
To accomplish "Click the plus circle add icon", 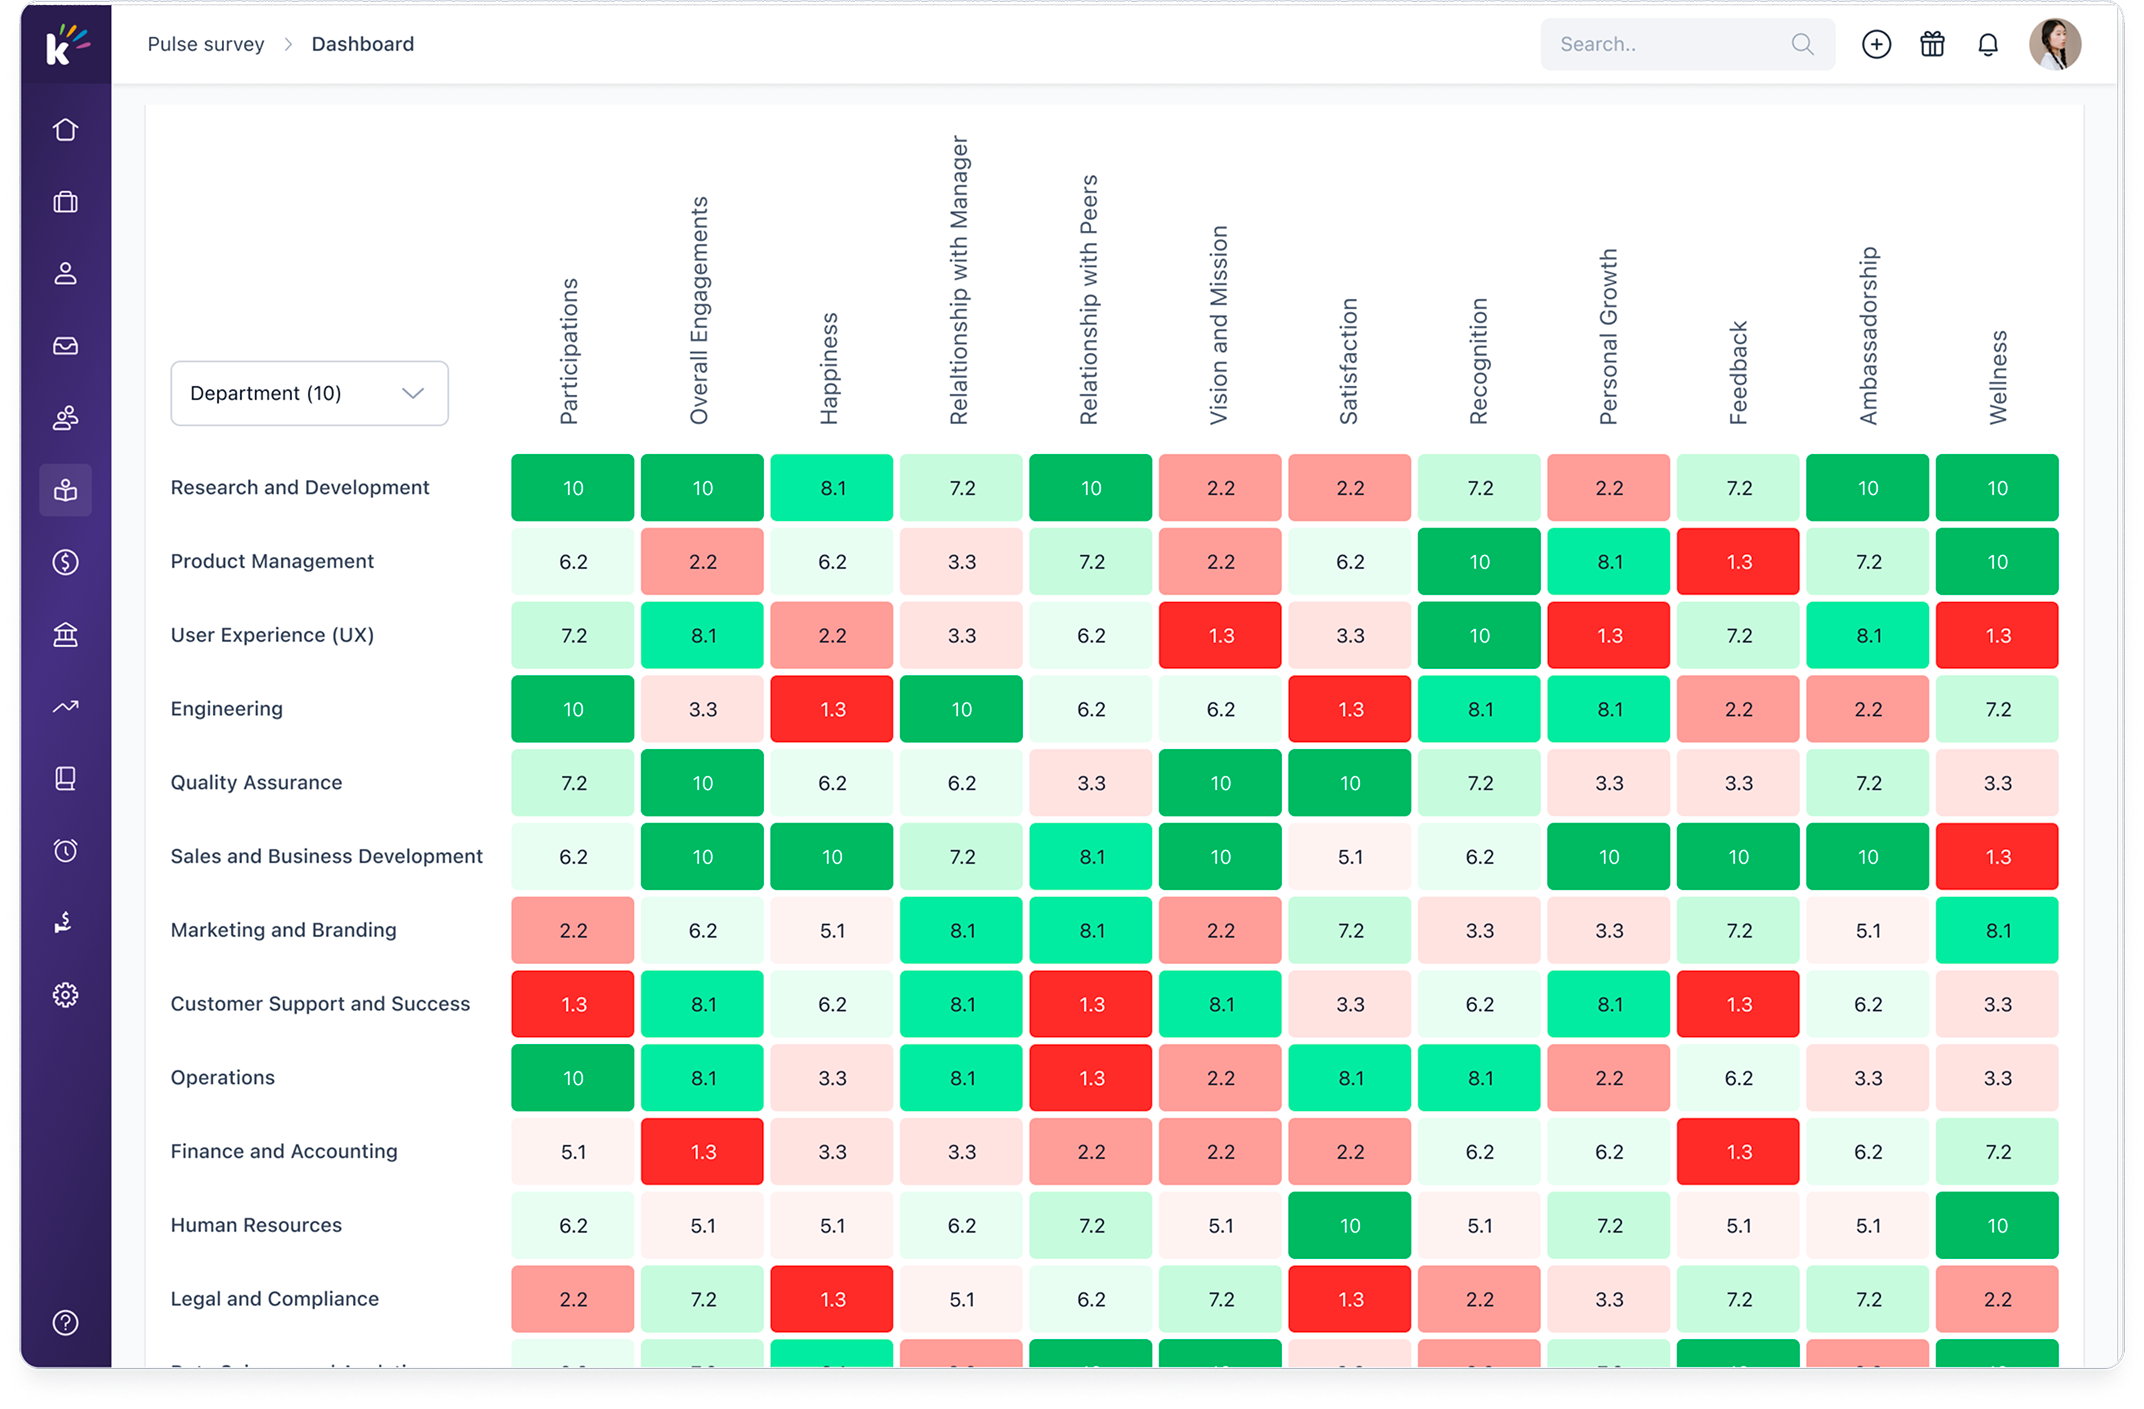I will click(x=1876, y=44).
